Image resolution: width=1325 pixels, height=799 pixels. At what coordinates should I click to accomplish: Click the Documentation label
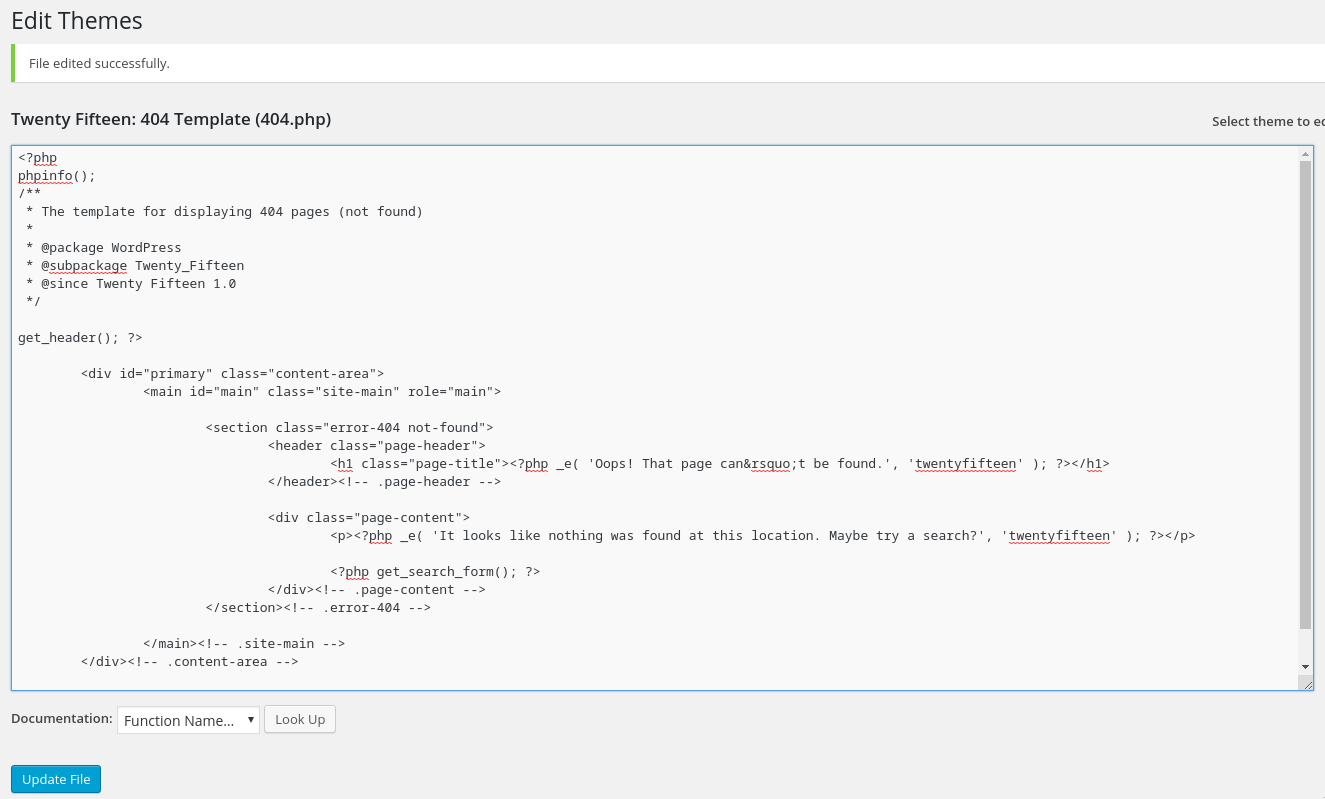[61, 719]
